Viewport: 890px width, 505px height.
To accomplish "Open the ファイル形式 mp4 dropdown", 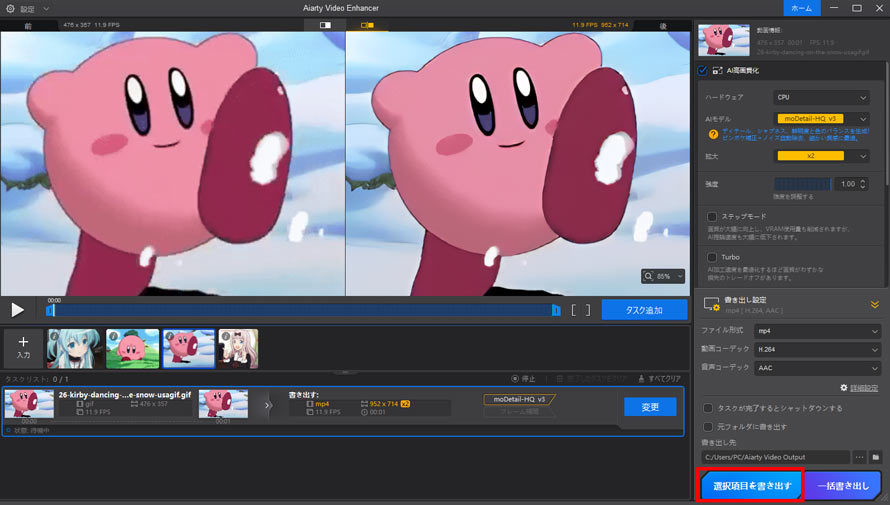I will click(x=817, y=331).
